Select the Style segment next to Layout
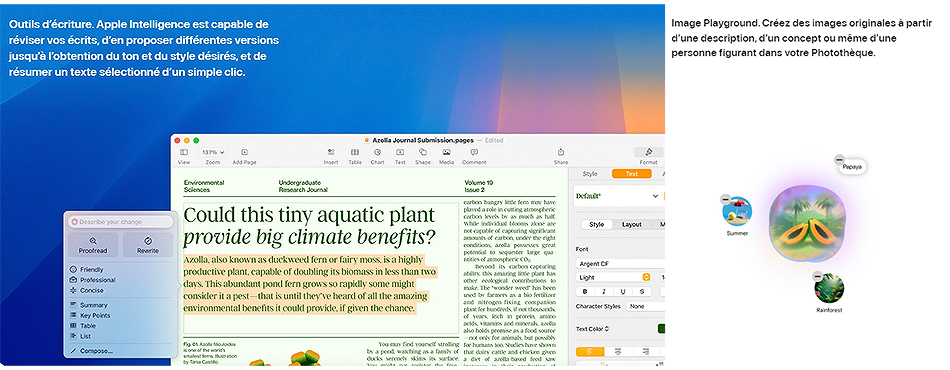The width and height of the screenshot is (950, 370). [597, 225]
